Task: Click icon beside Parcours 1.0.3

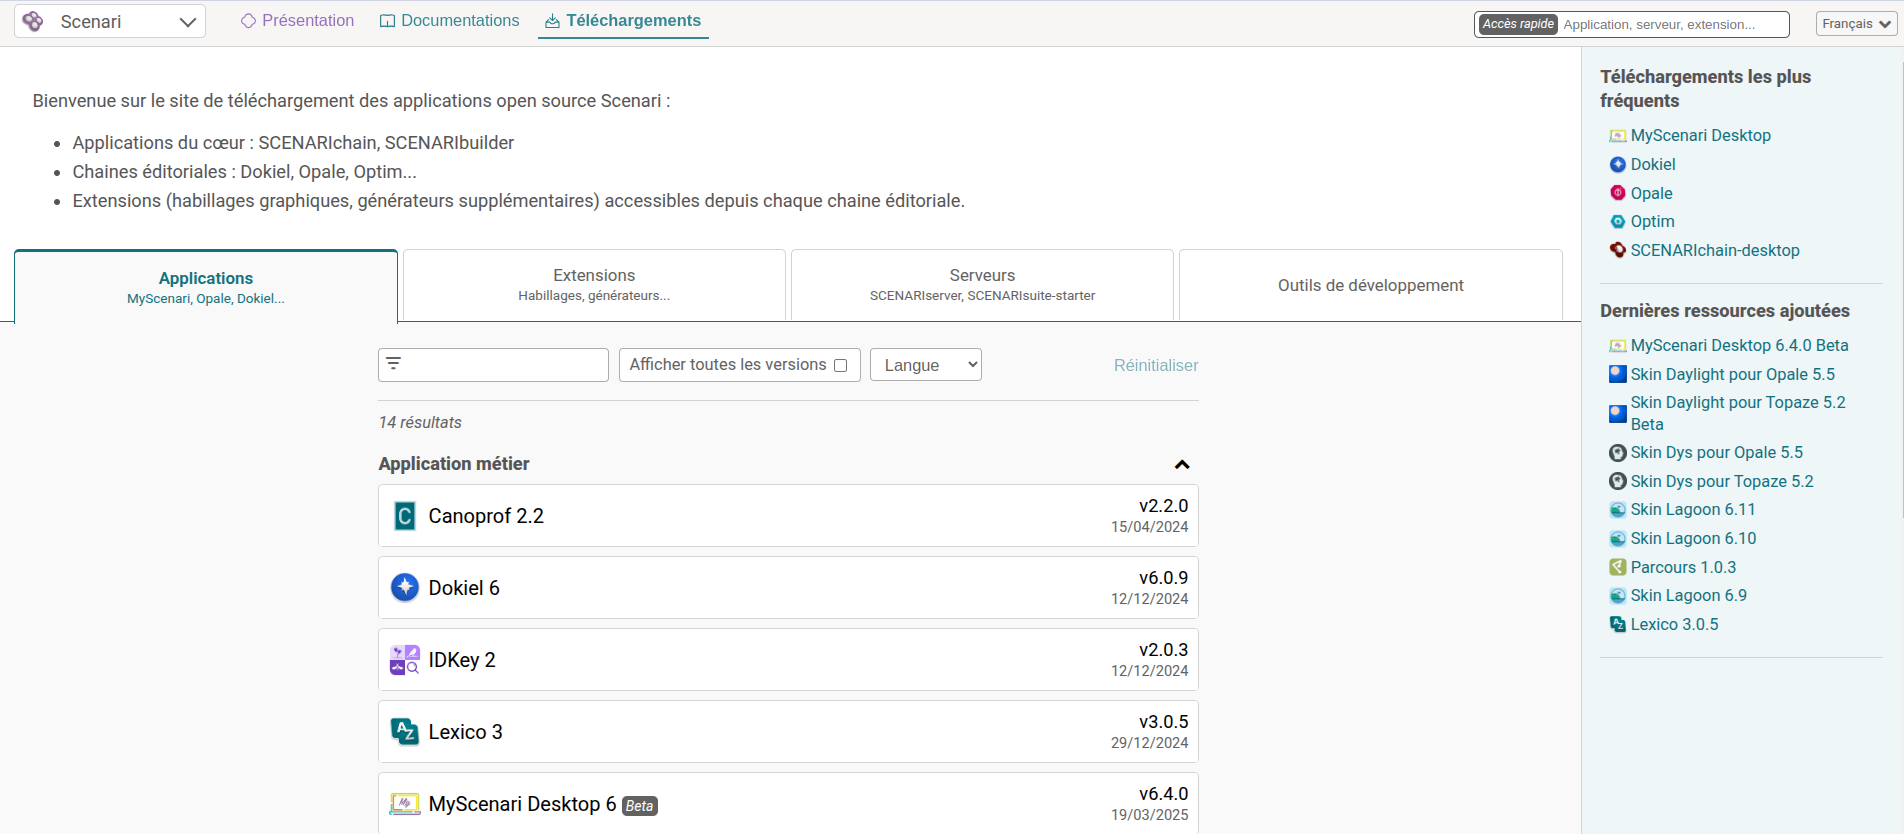Action: (x=1618, y=567)
